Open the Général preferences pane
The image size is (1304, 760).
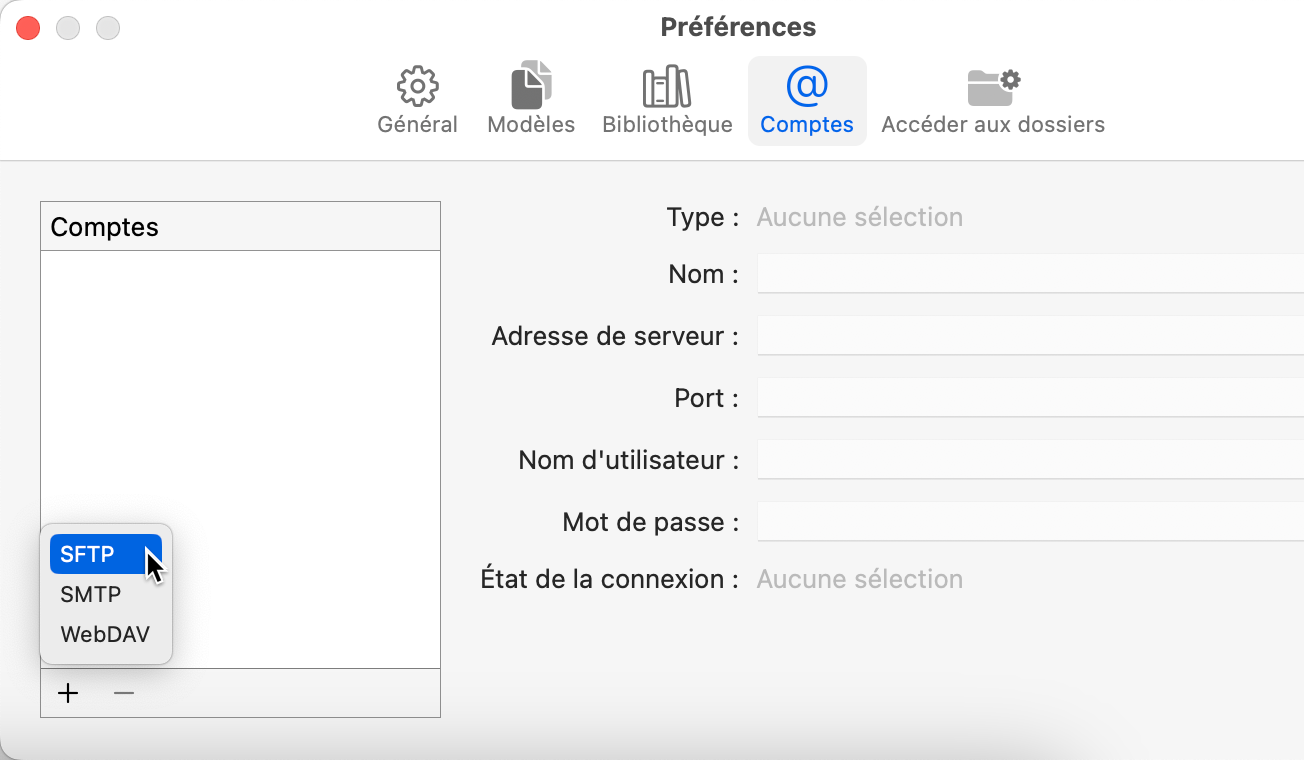click(x=417, y=97)
